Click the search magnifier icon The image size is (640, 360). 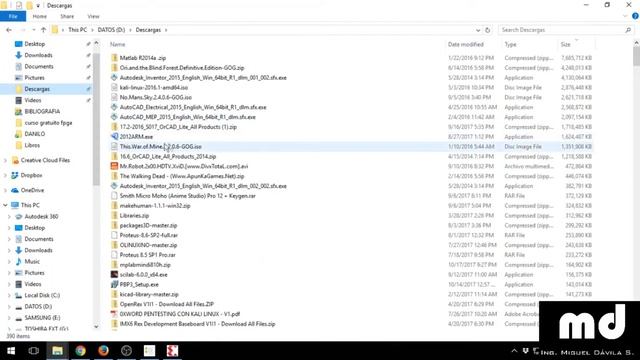(628, 30)
